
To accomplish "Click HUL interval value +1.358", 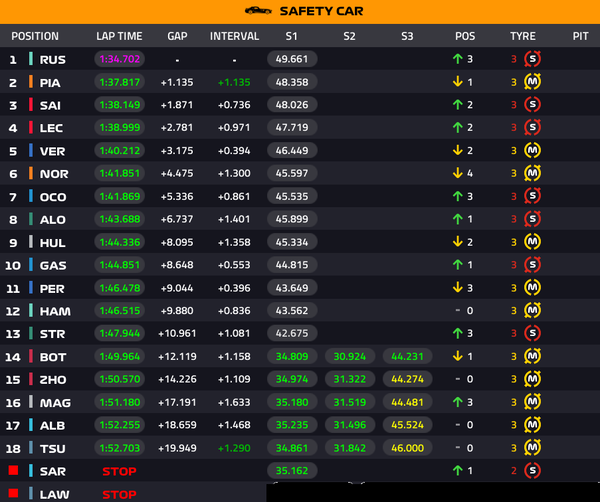I will [234, 242].
